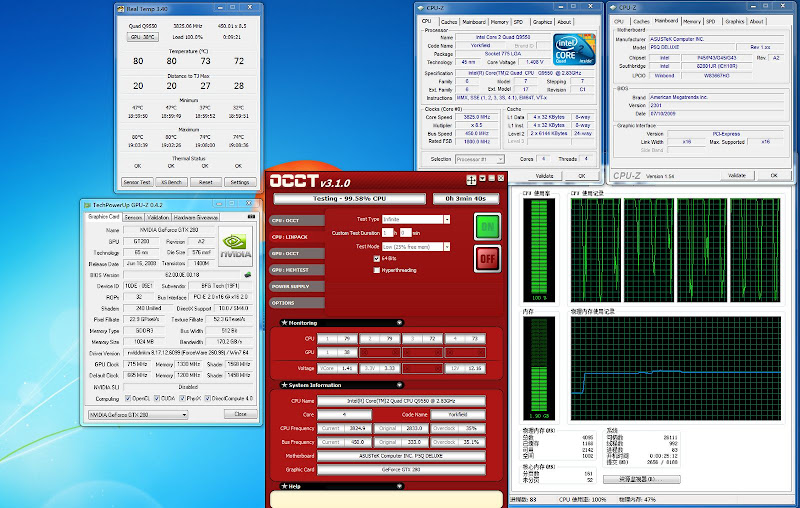
Task: Click the red OFF button in OCCT
Action: pos(487,259)
